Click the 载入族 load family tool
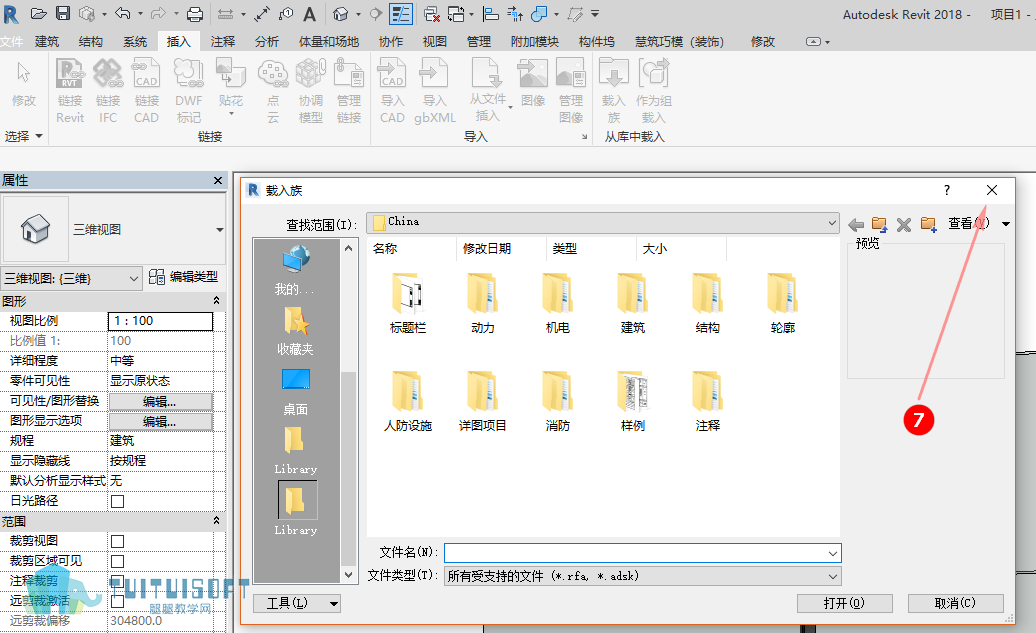Image resolution: width=1036 pixels, height=633 pixels. point(614,91)
